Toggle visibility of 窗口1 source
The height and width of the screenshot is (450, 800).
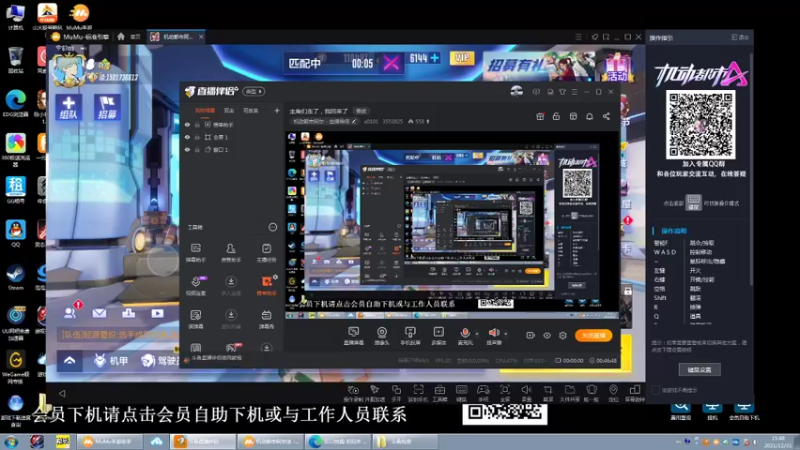point(187,150)
